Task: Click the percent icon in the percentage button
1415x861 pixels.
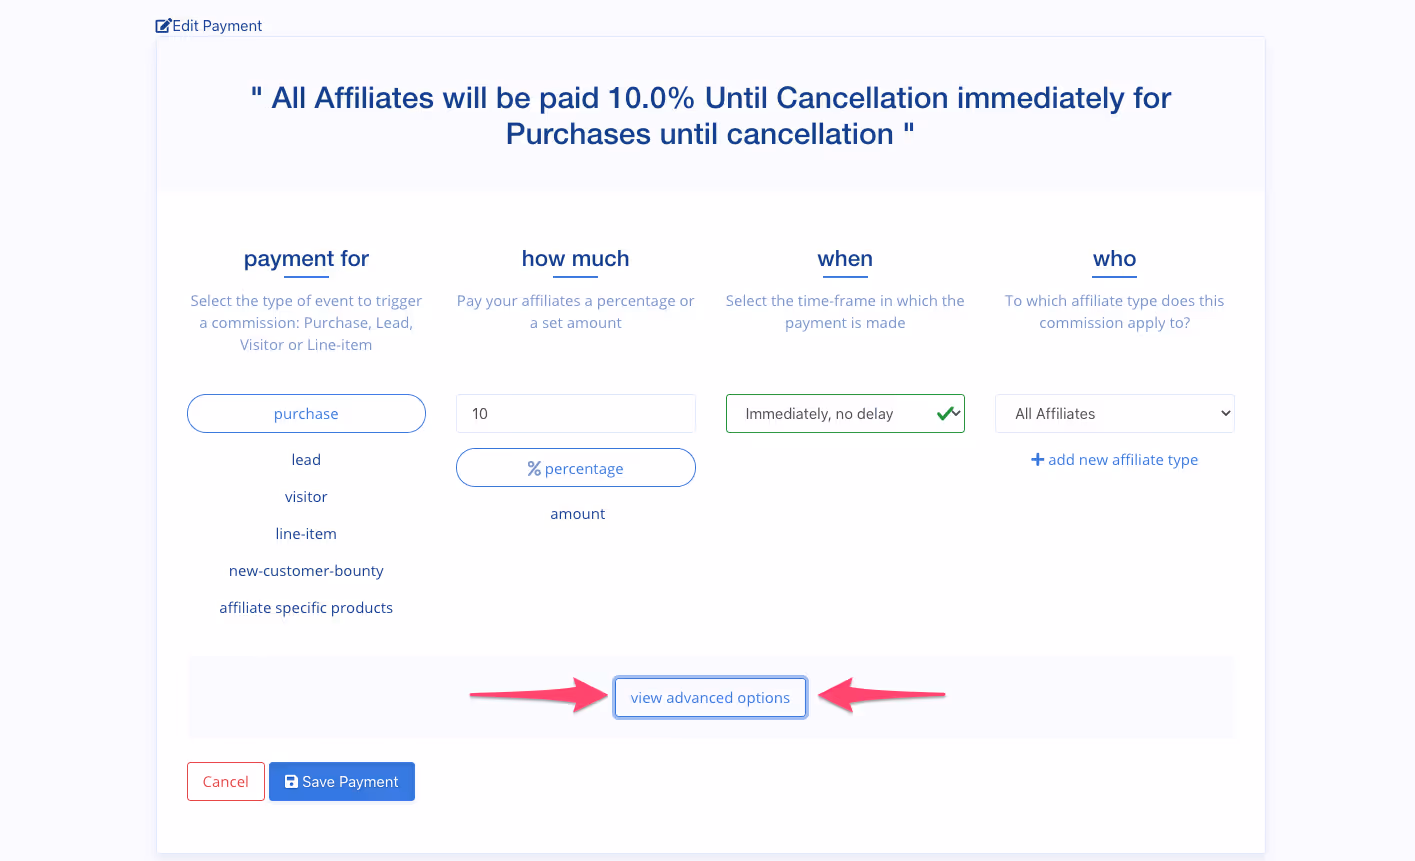Action: pos(534,468)
